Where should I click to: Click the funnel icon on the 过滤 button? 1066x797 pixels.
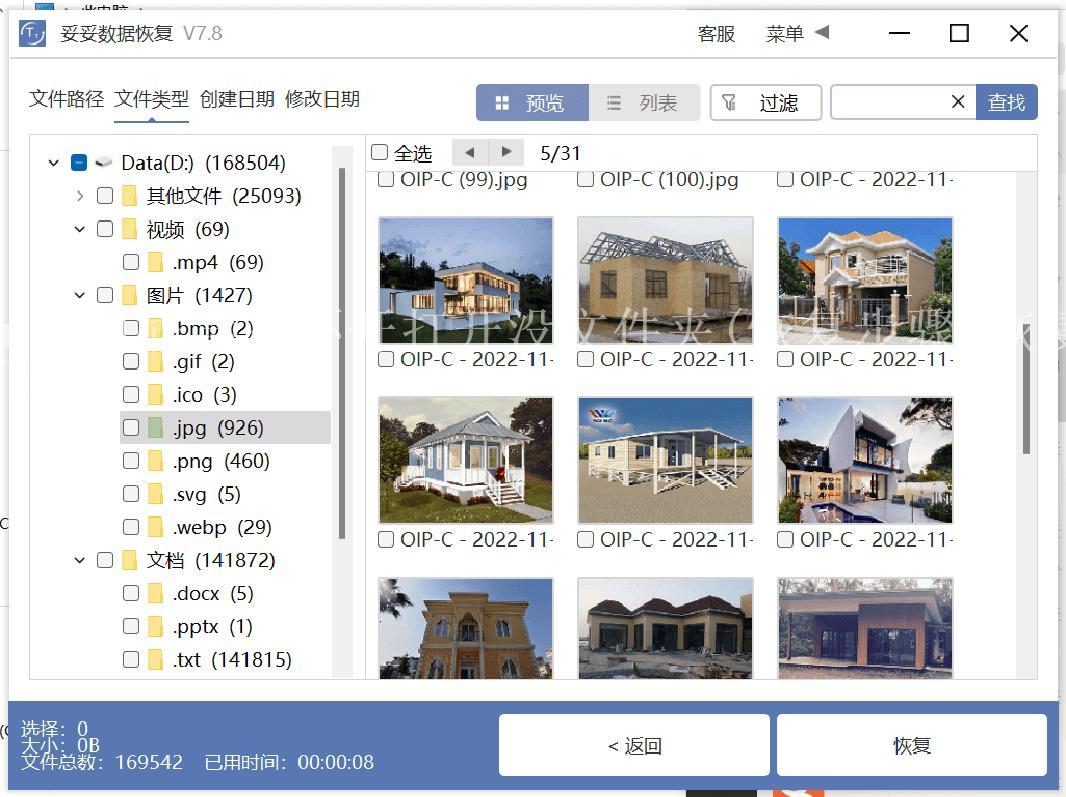coord(729,103)
